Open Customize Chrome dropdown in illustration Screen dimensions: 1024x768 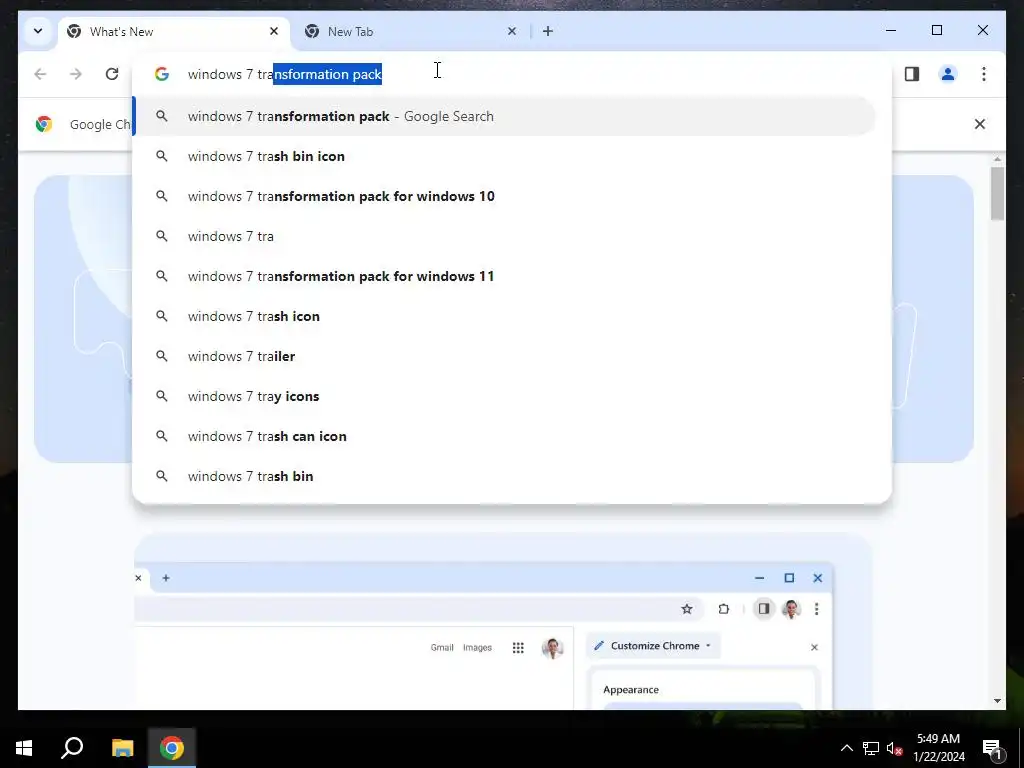(x=653, y=646)
